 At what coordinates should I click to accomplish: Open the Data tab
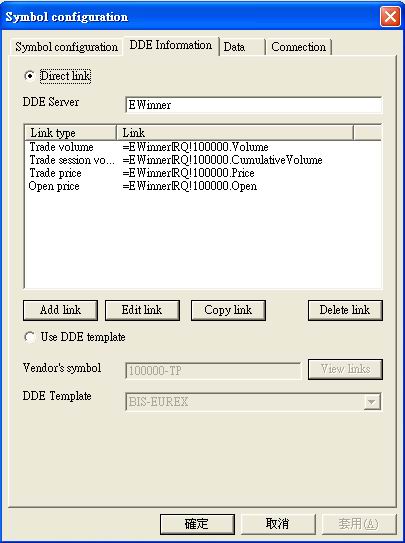pyautogui.click(x=241, y=47)
